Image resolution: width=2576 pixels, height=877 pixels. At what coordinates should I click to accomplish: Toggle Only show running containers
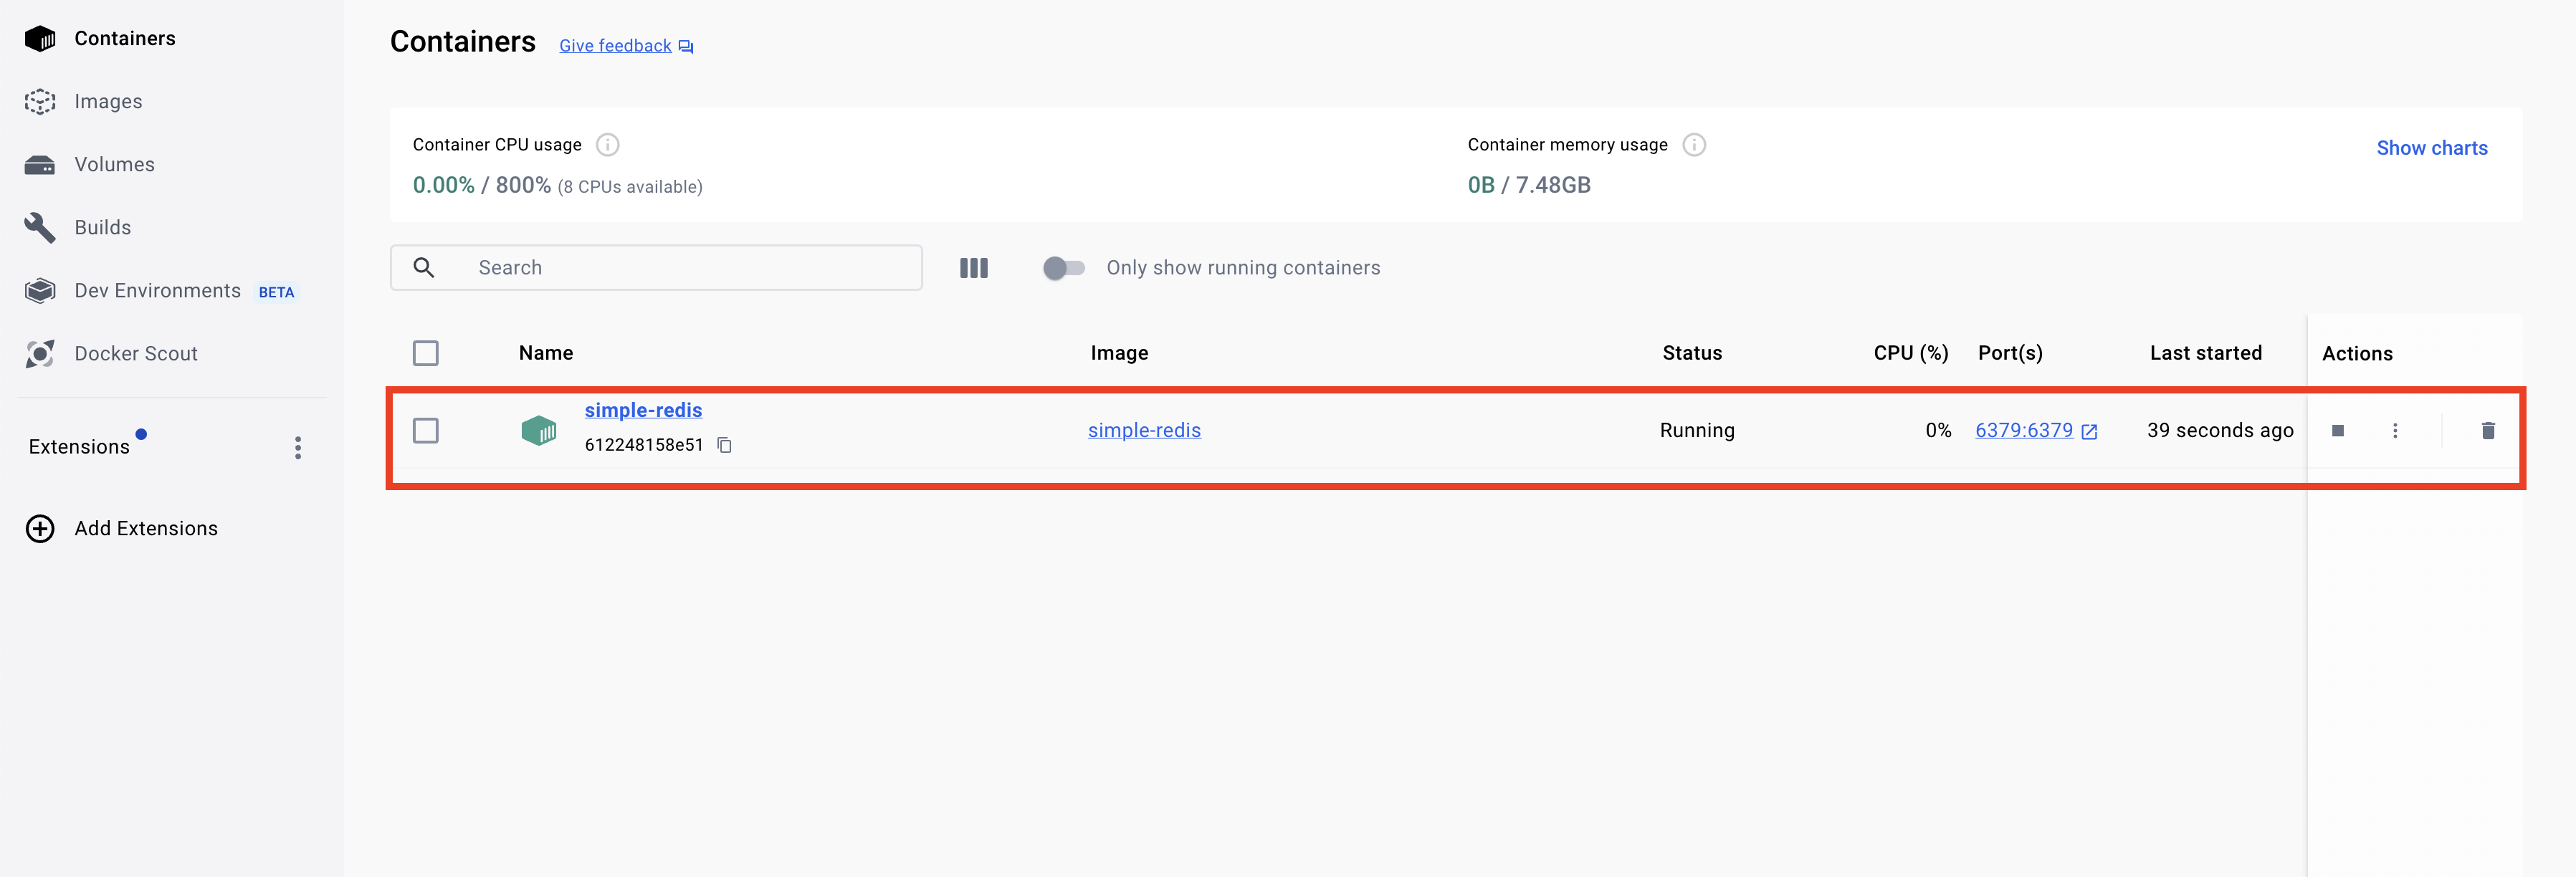[x=1063, y=268]
